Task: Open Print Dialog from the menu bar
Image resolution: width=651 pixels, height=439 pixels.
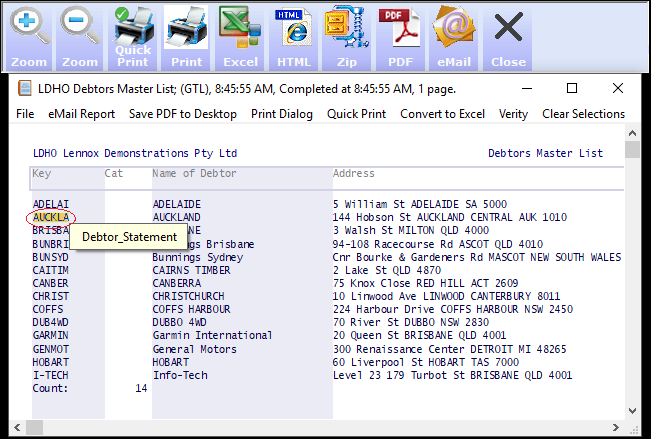Action: click(x=282, y=114)
